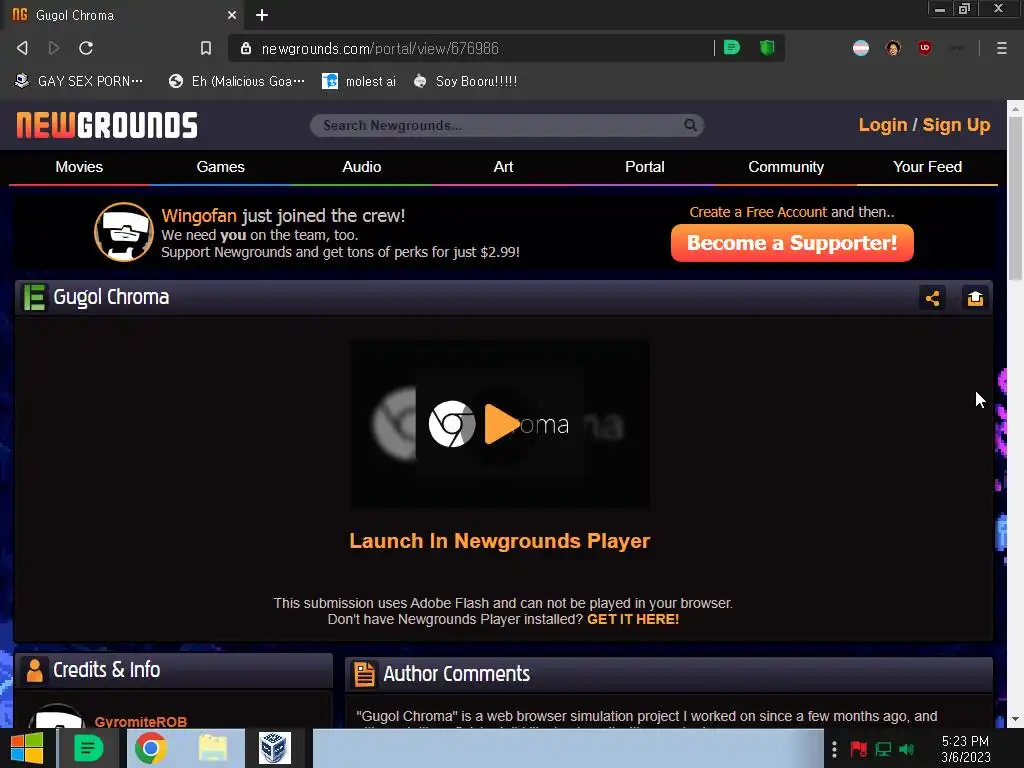Open the molest ai bookmark
Image resolution: width=1024 pixels, height=768 pixels.
[x=359, y=81]
